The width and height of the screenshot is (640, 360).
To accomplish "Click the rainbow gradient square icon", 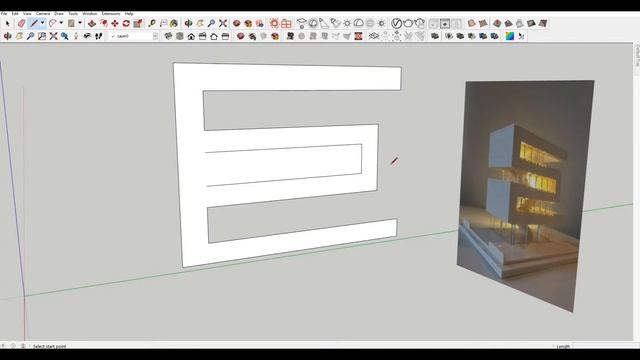I will pyautogui.click(x=509, y=36).
